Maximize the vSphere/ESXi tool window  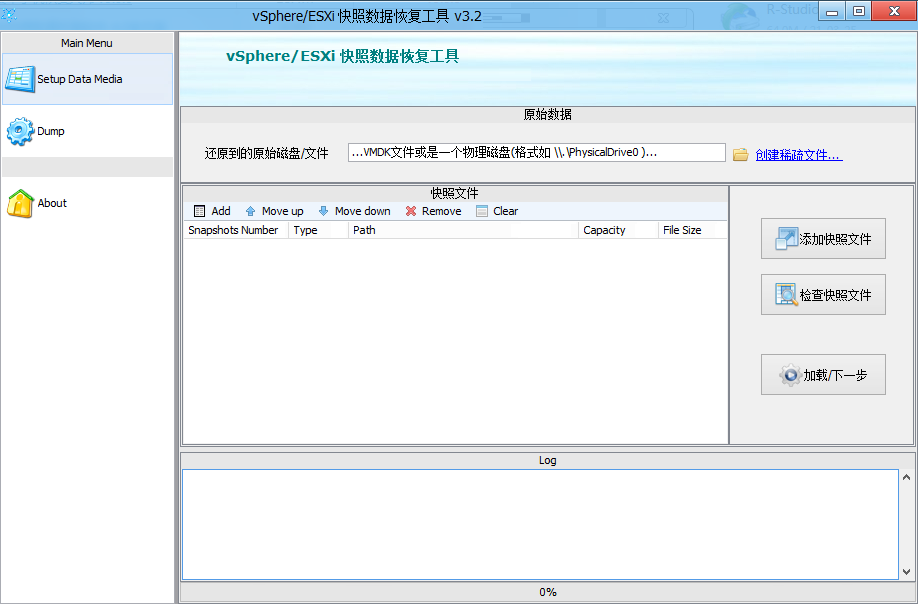tap(858, 11)
